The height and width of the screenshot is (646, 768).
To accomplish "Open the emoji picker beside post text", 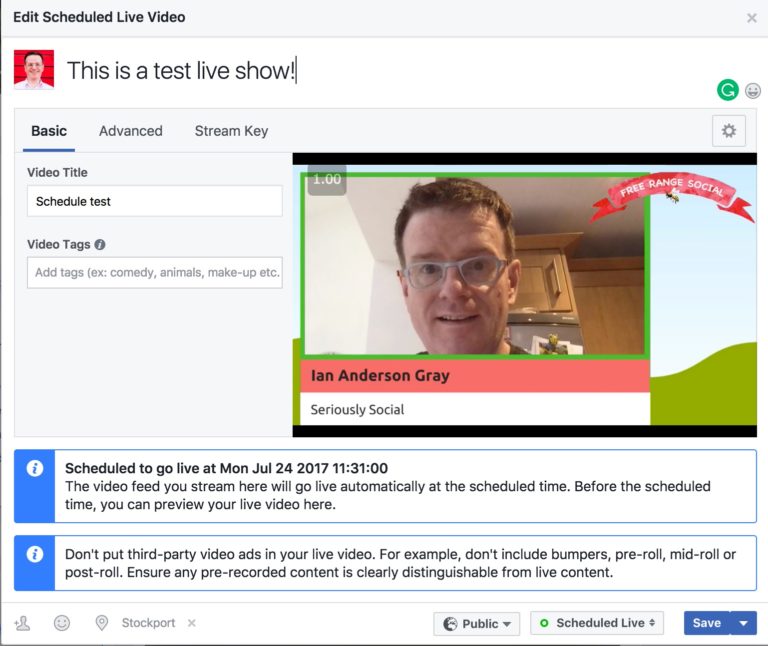I will [x=752, y=91].
